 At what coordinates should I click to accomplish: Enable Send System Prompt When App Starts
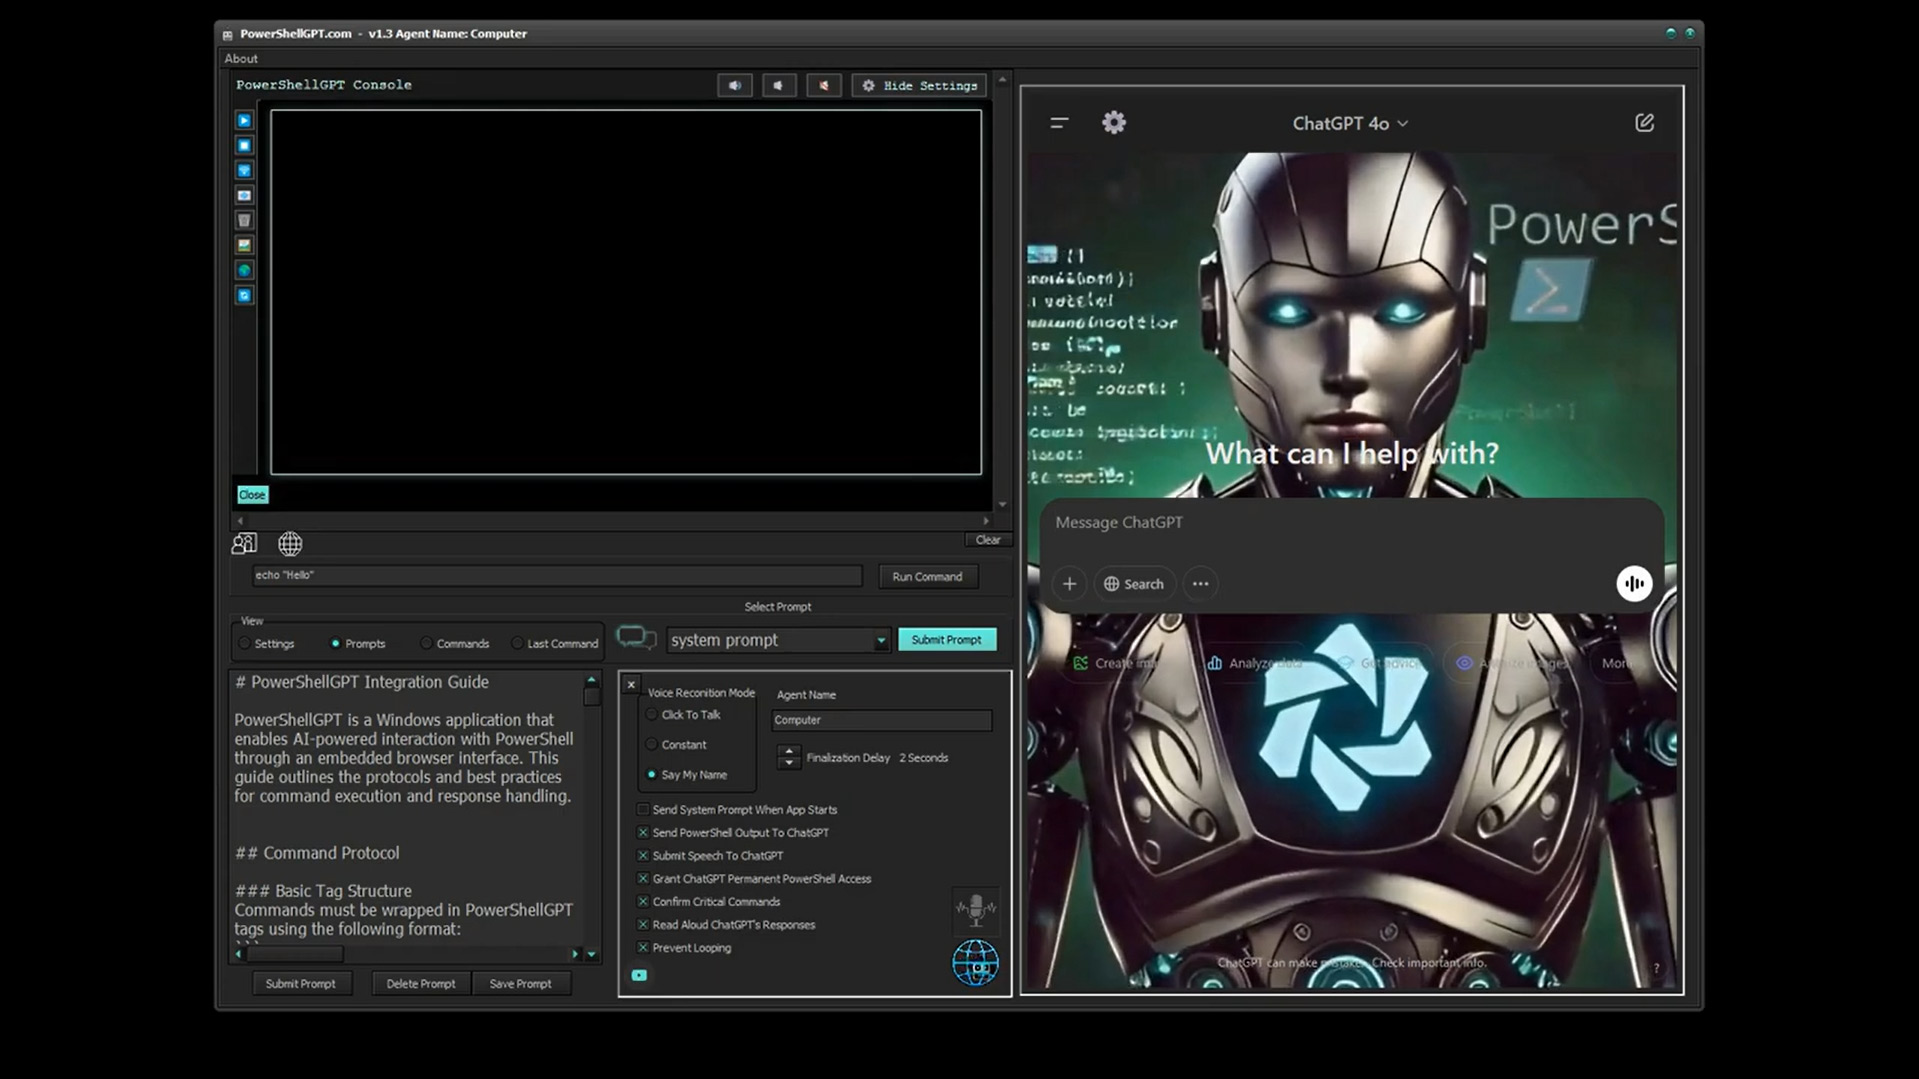[643, 810]
